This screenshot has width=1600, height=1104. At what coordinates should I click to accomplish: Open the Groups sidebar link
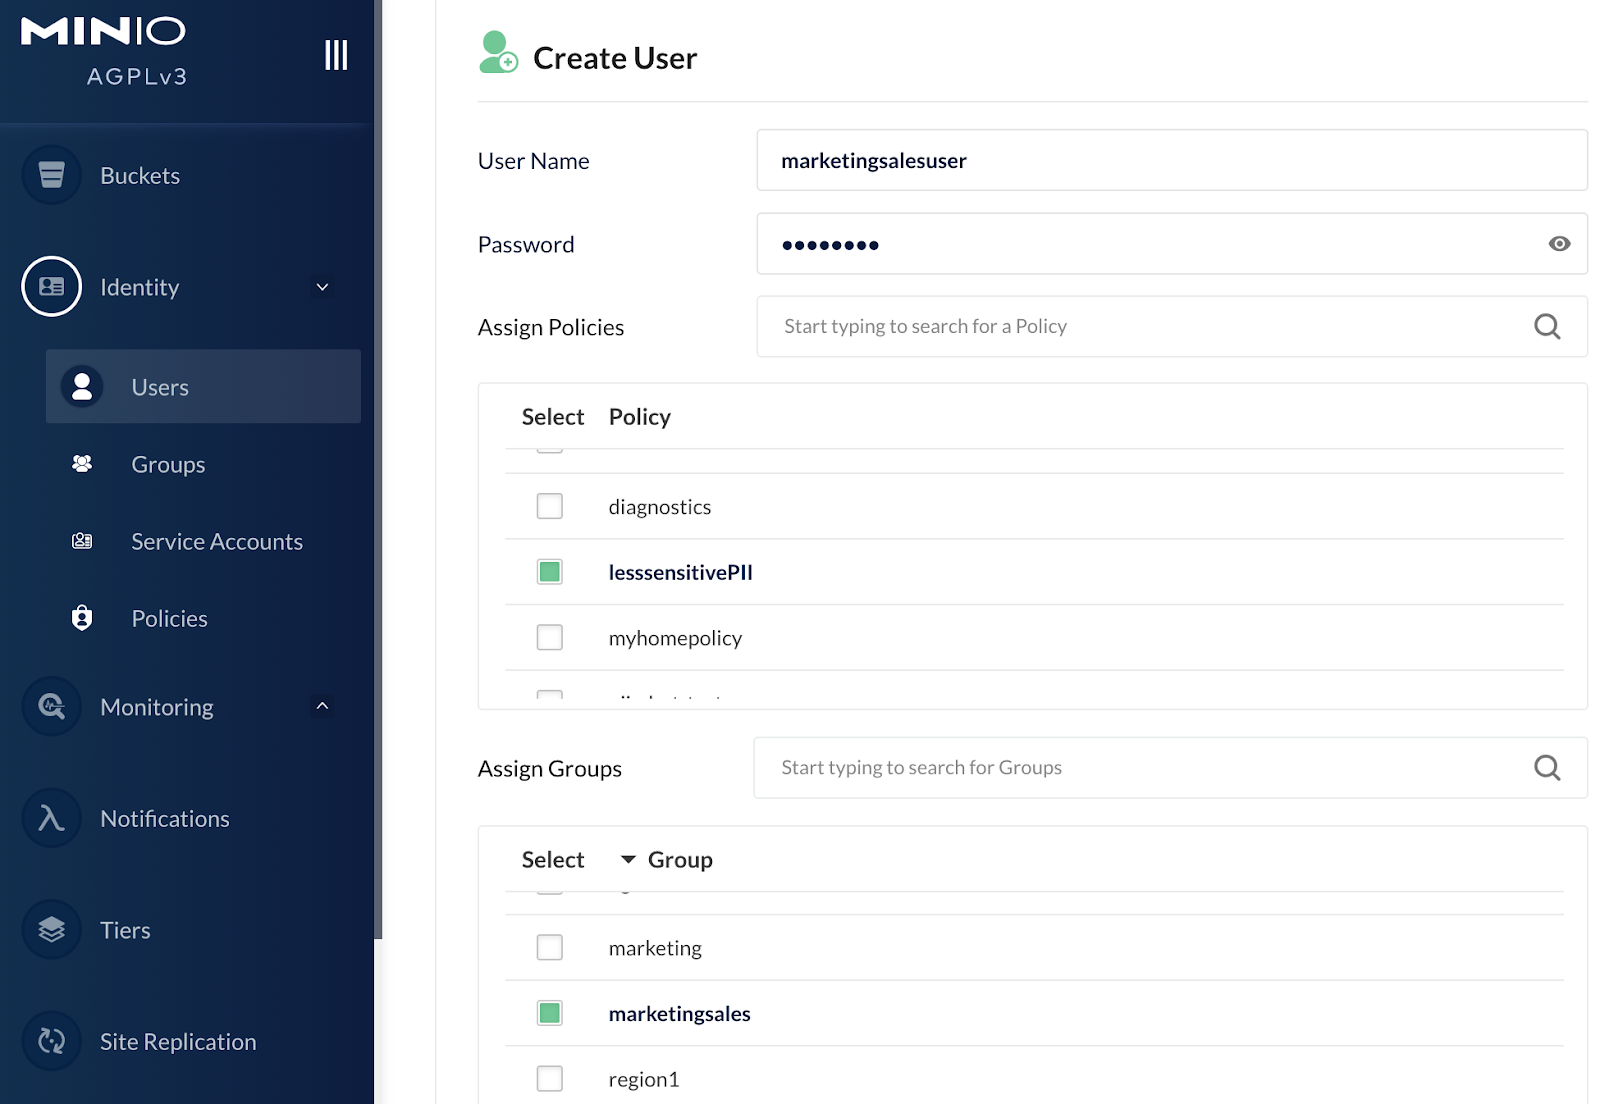coord(168,465)
